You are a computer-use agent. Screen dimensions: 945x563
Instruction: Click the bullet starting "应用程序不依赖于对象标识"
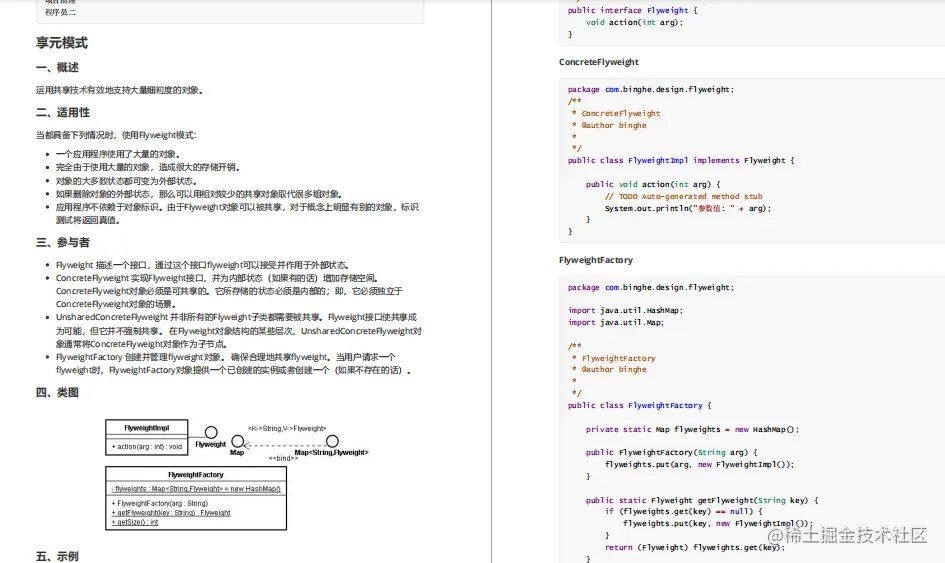tap(237, 213)
